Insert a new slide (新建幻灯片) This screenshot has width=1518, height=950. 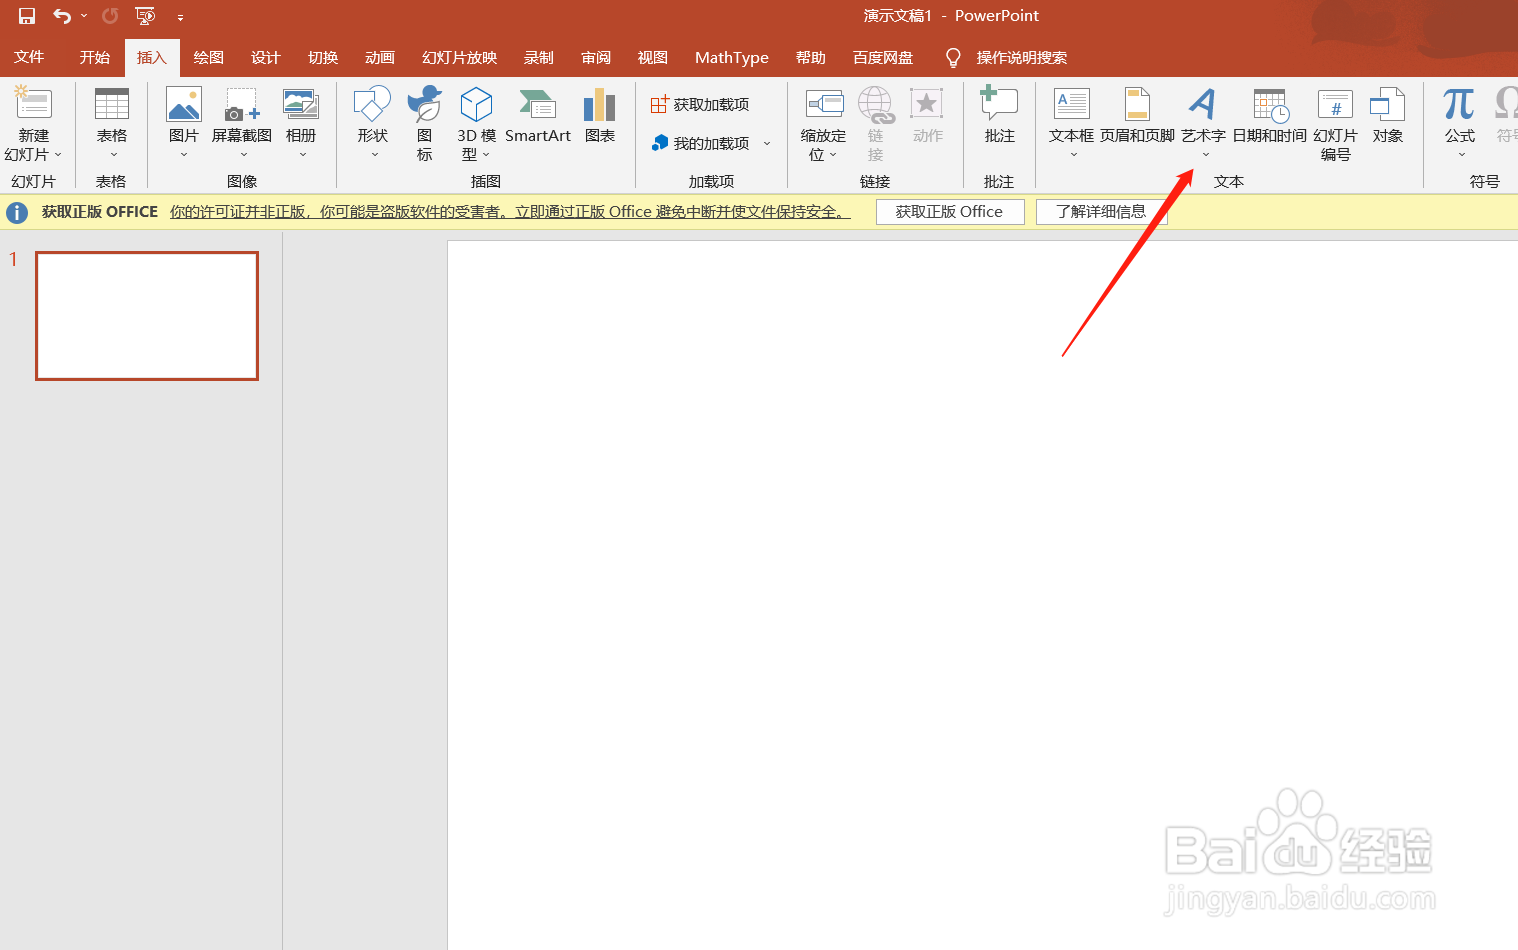pyautogui.click(x=33, y=124)
